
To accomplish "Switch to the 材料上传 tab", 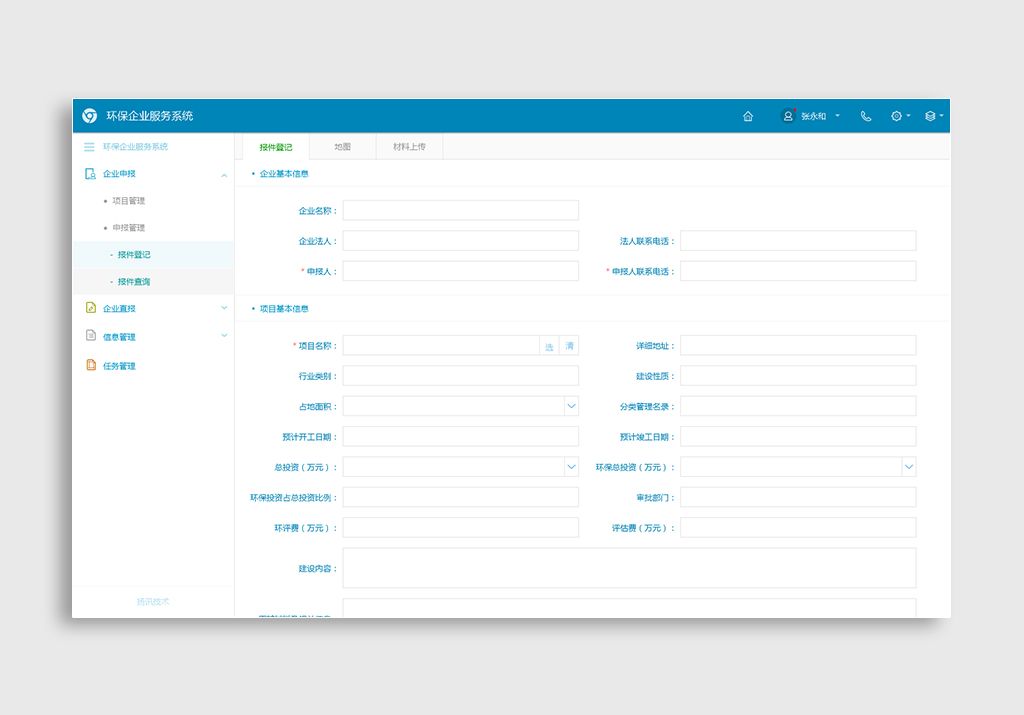I will [408, 147].
